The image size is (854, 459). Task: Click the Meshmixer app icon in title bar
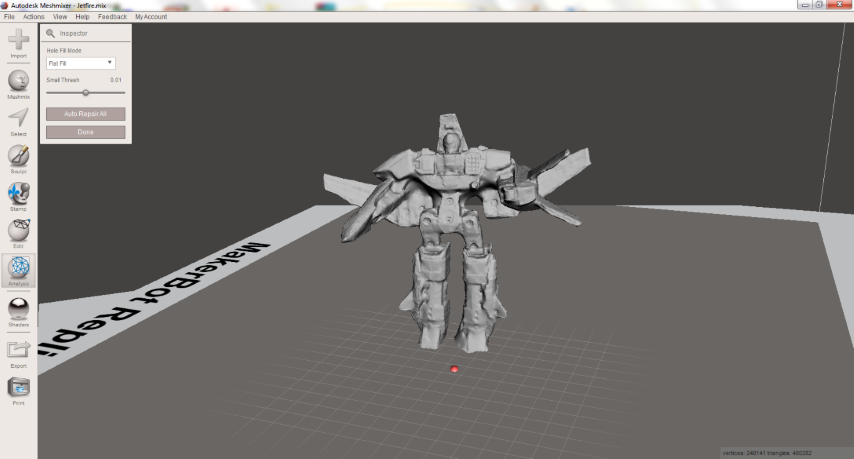click(4, 5)
